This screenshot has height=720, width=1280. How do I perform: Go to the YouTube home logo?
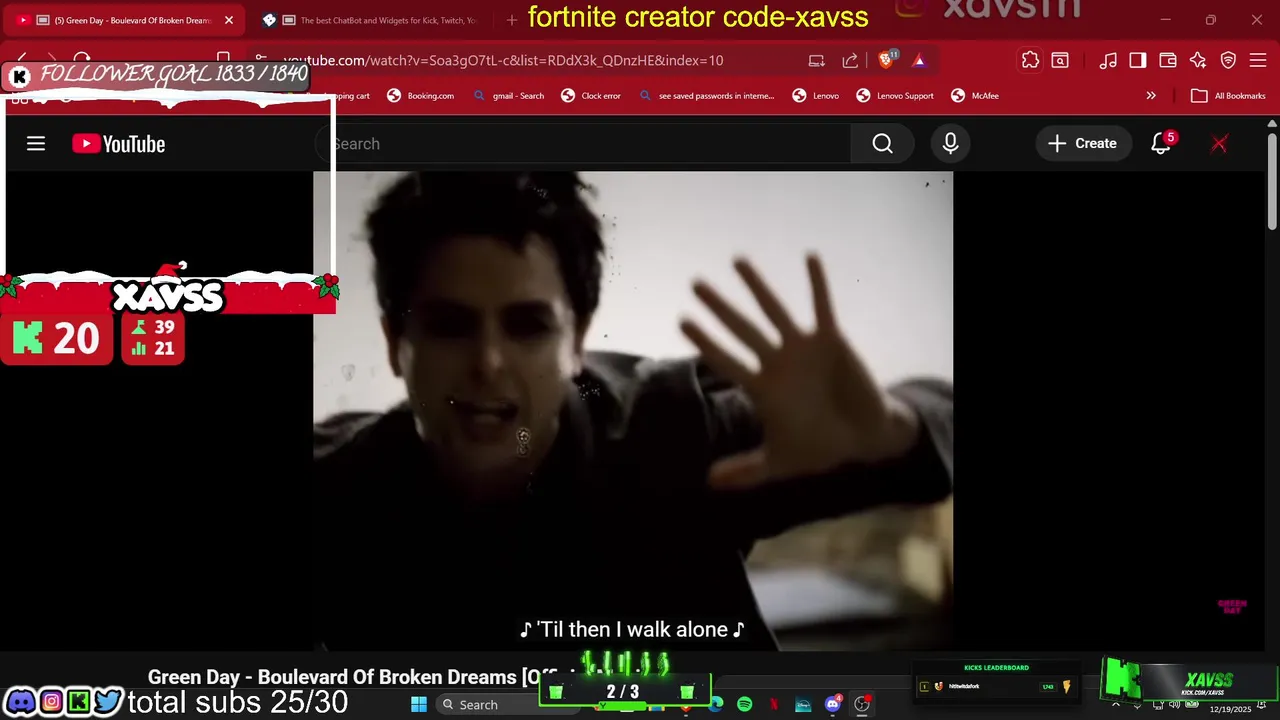point(118,144)
